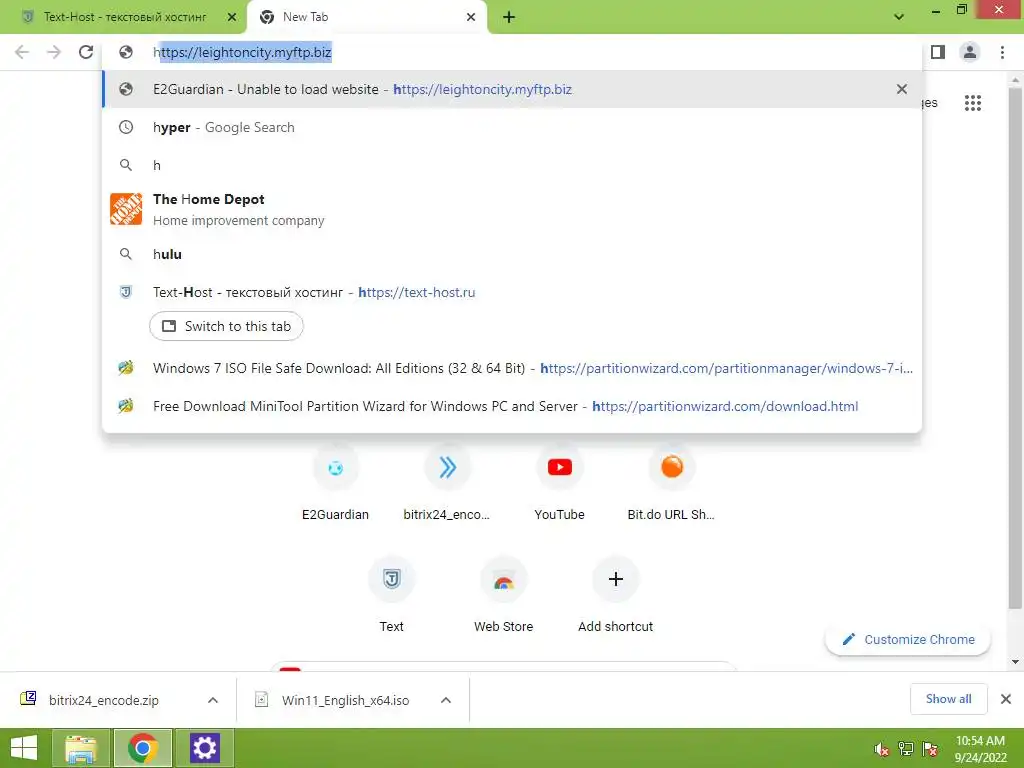Click Show all downloads
The image size is (1024, 768).
948,699
